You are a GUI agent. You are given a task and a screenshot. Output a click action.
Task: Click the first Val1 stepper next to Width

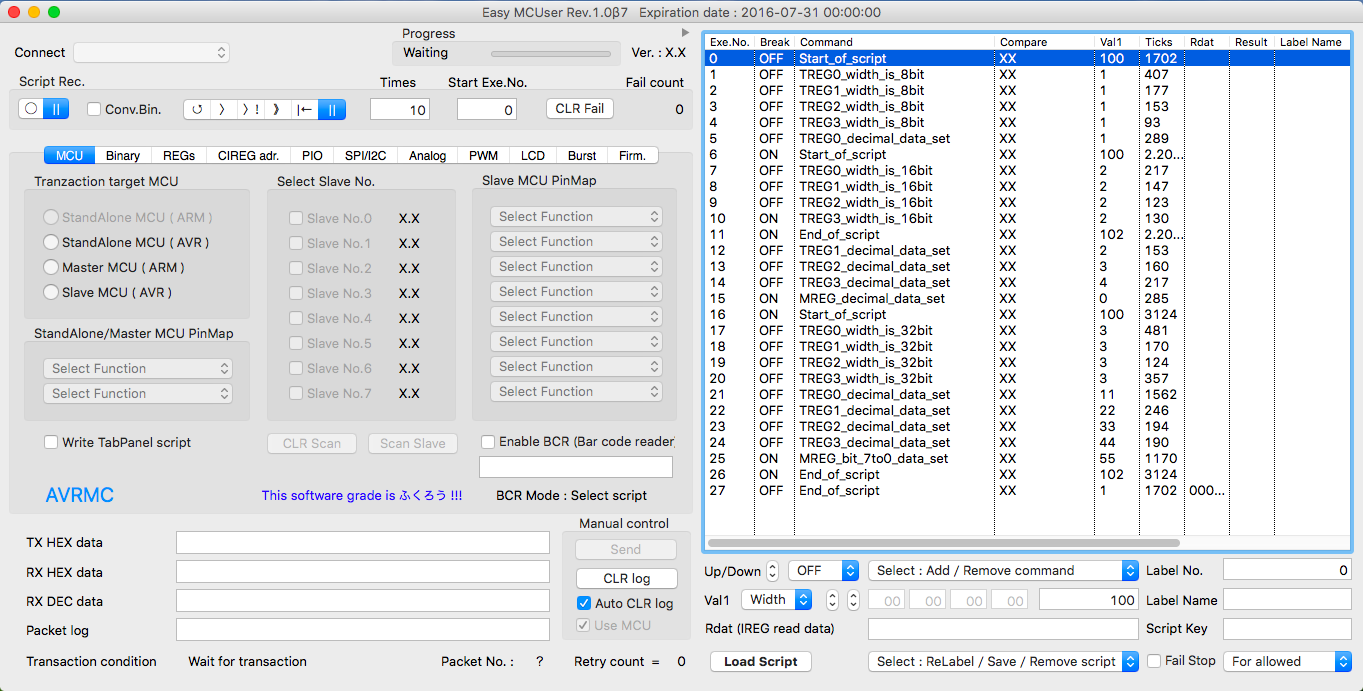(832, 600)
